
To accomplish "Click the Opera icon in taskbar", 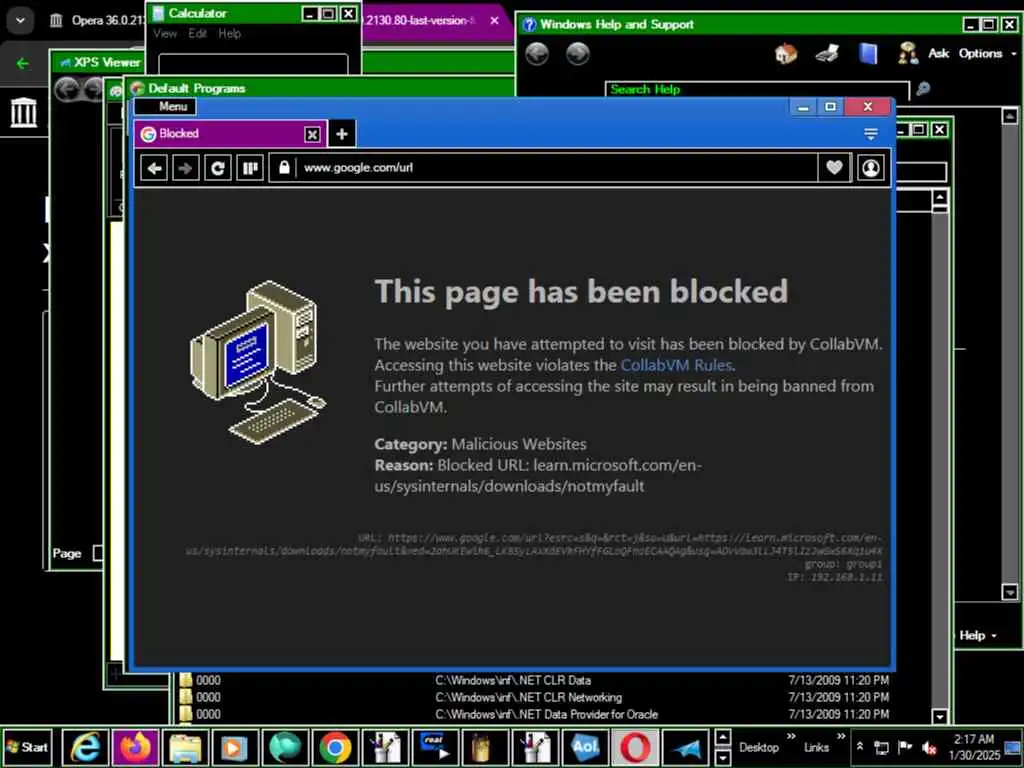I will coord(635,747).
